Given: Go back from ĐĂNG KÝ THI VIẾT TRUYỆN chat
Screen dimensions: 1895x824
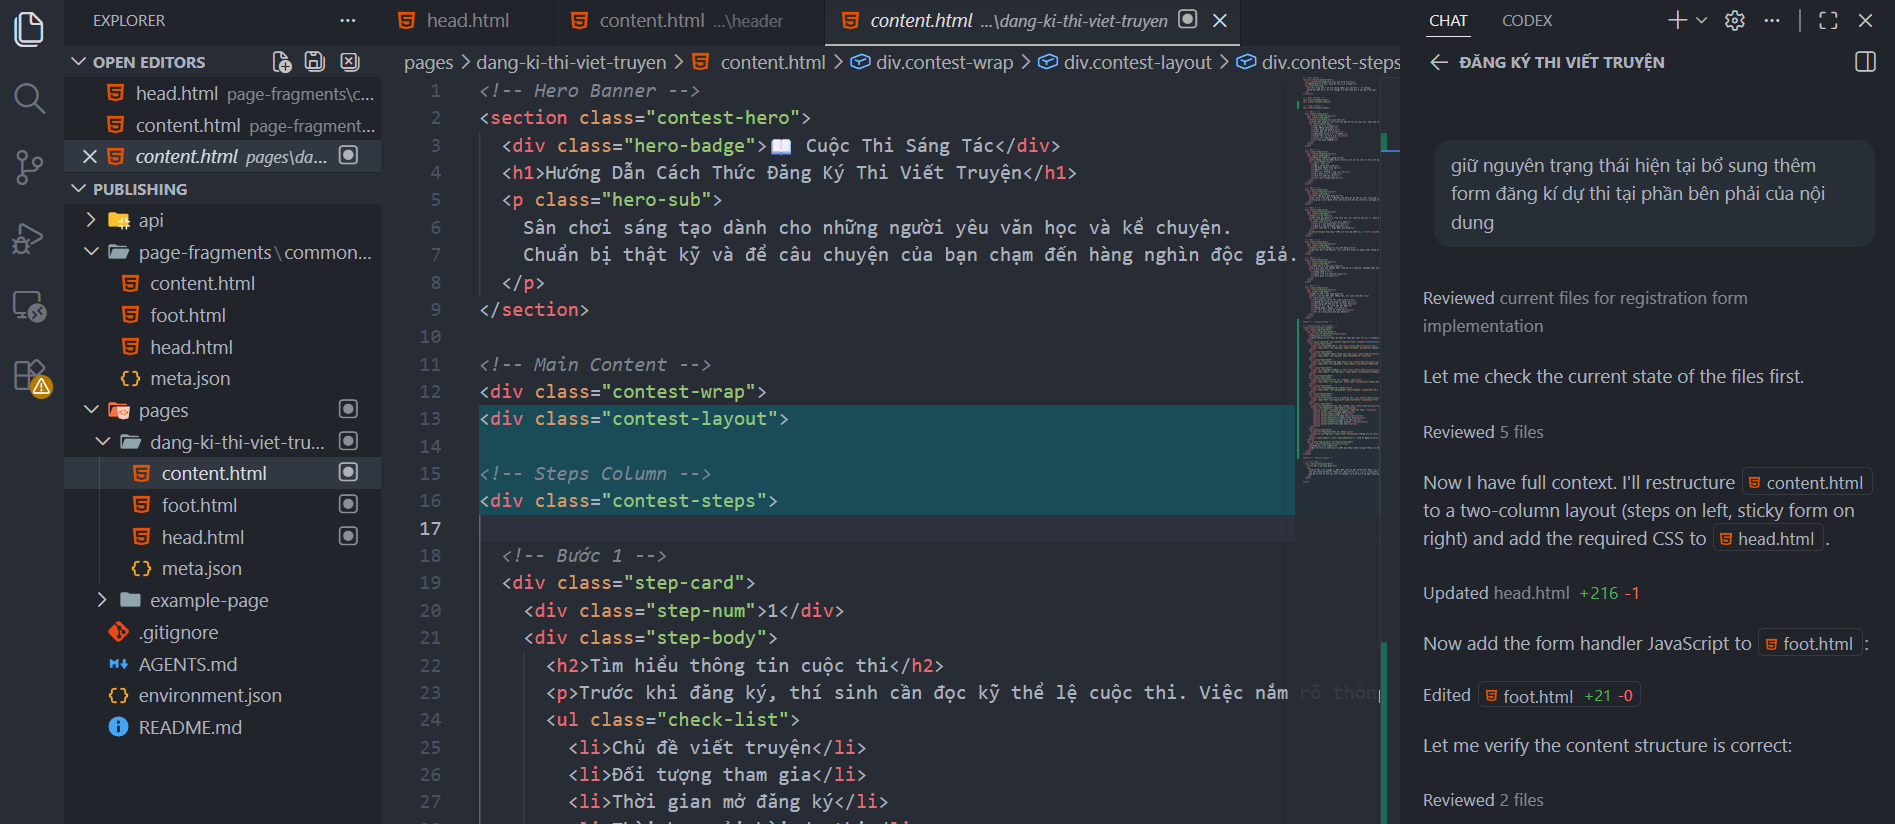Looking at the screenshot, I should click(x=1439, y=62).
